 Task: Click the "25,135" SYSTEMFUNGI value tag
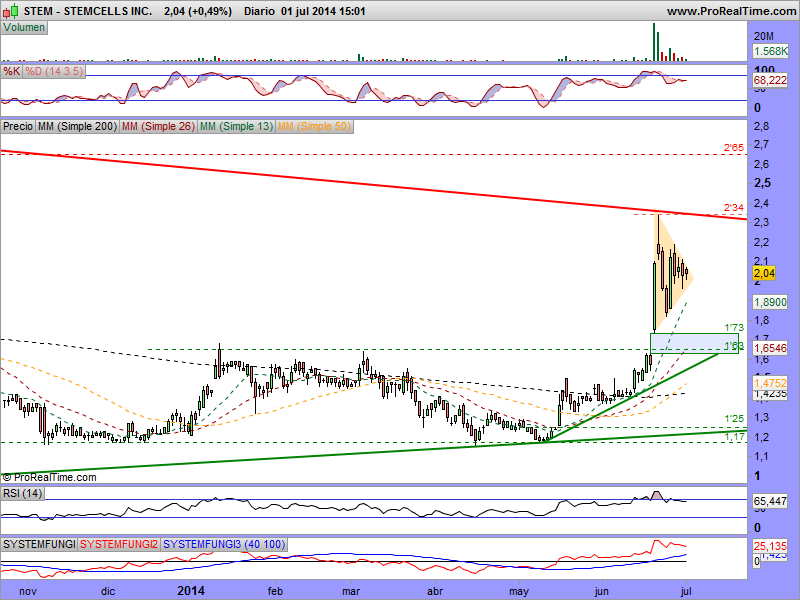coord(770,546)
